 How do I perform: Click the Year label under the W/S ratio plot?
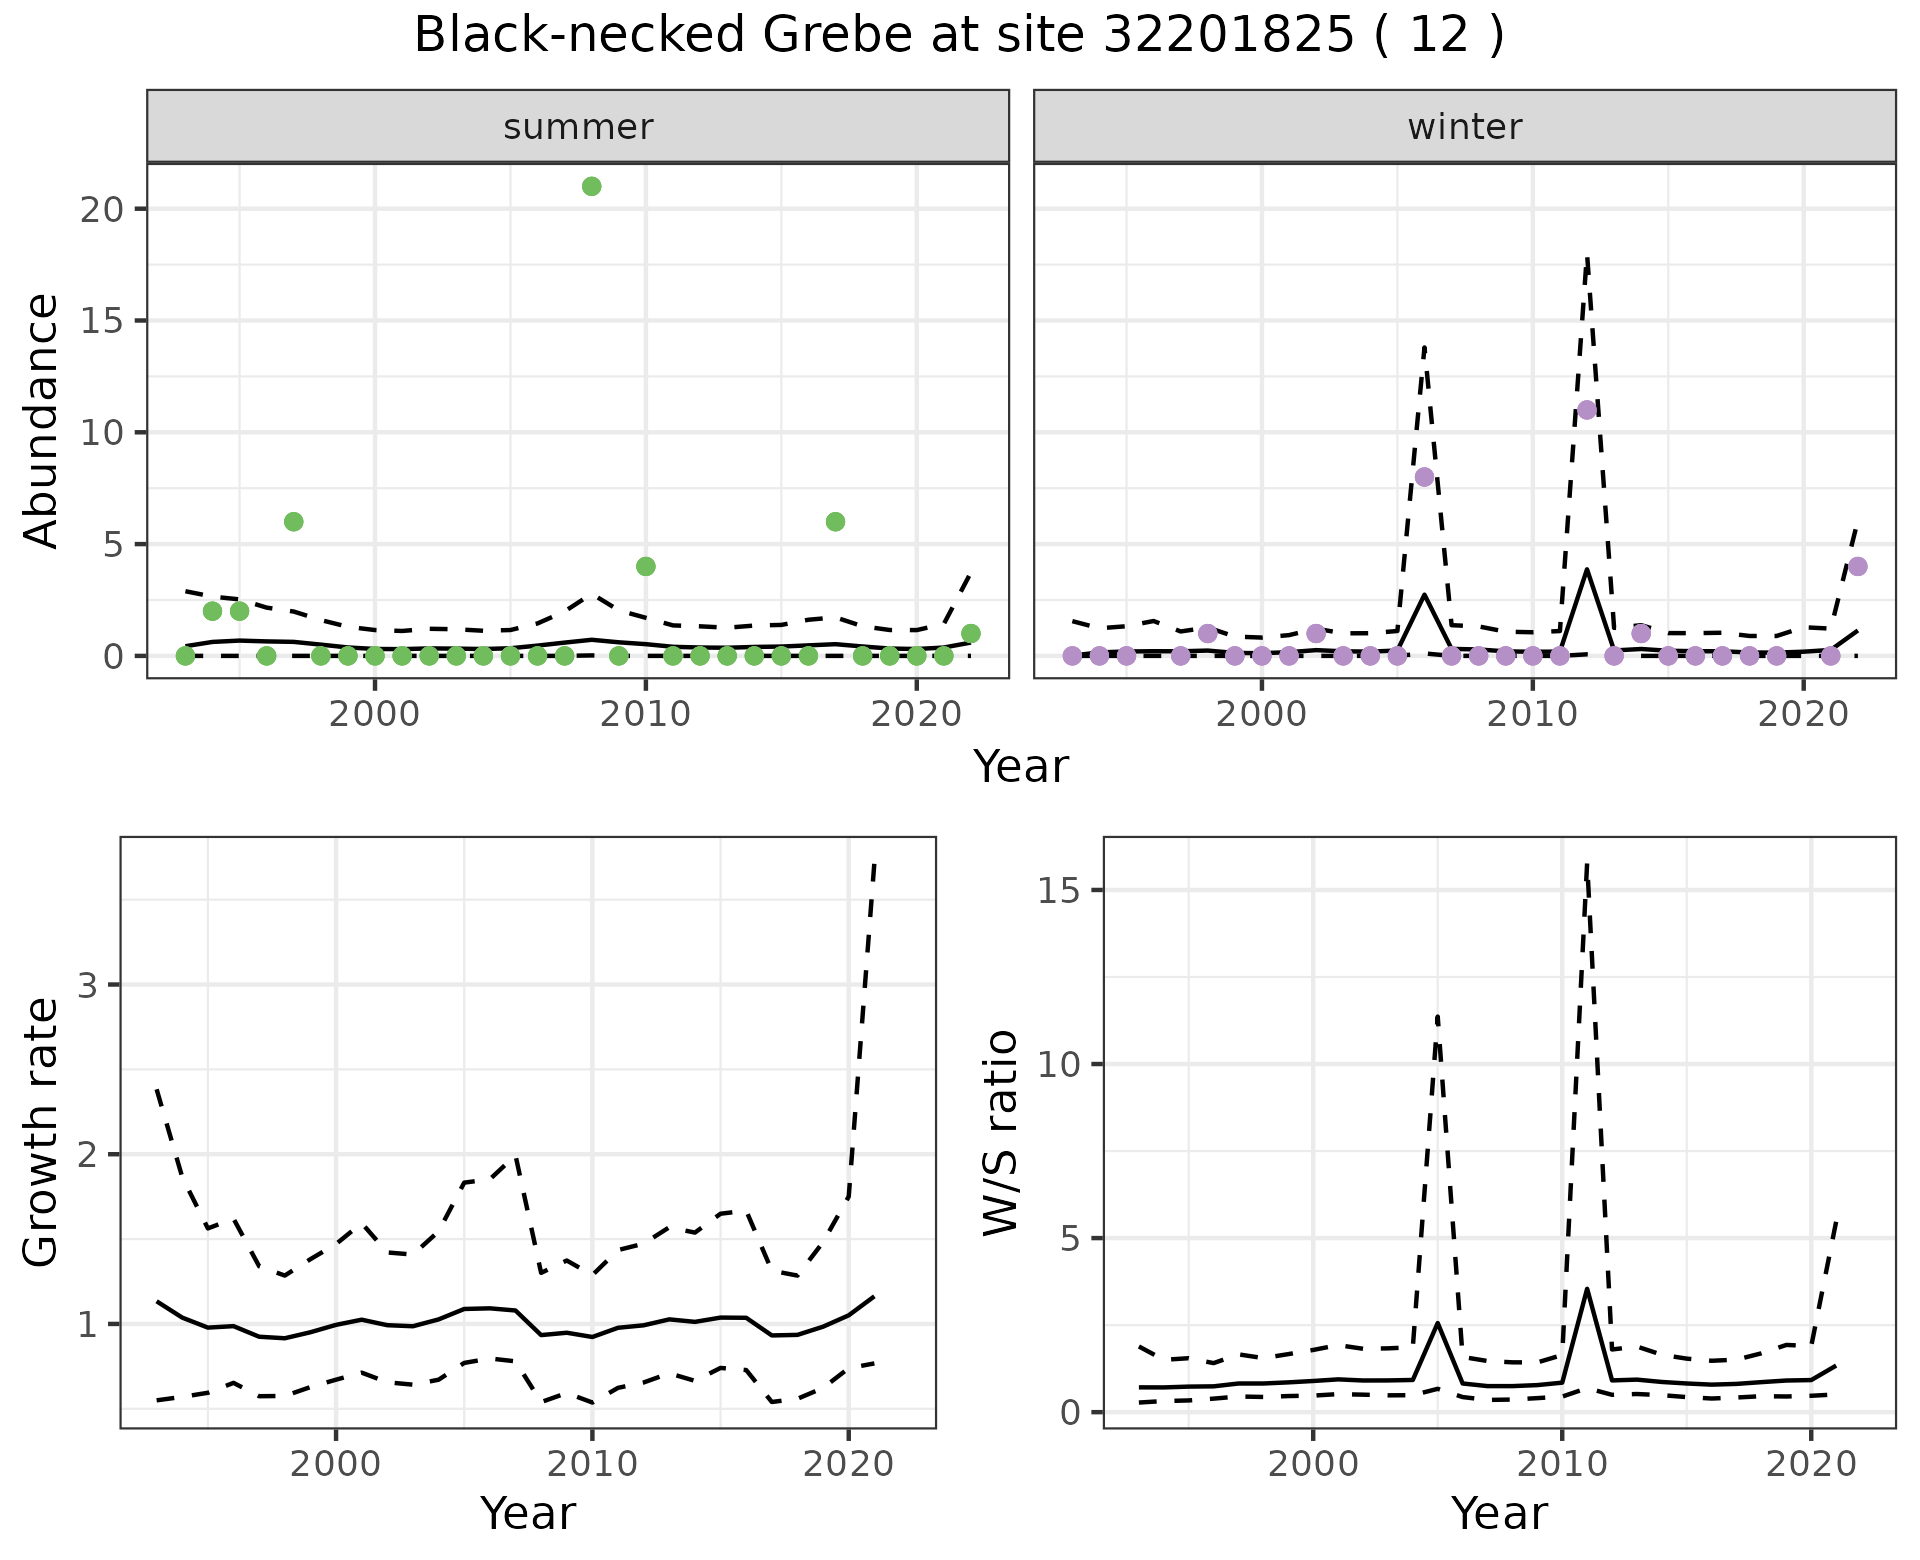coord(1498,1513)
